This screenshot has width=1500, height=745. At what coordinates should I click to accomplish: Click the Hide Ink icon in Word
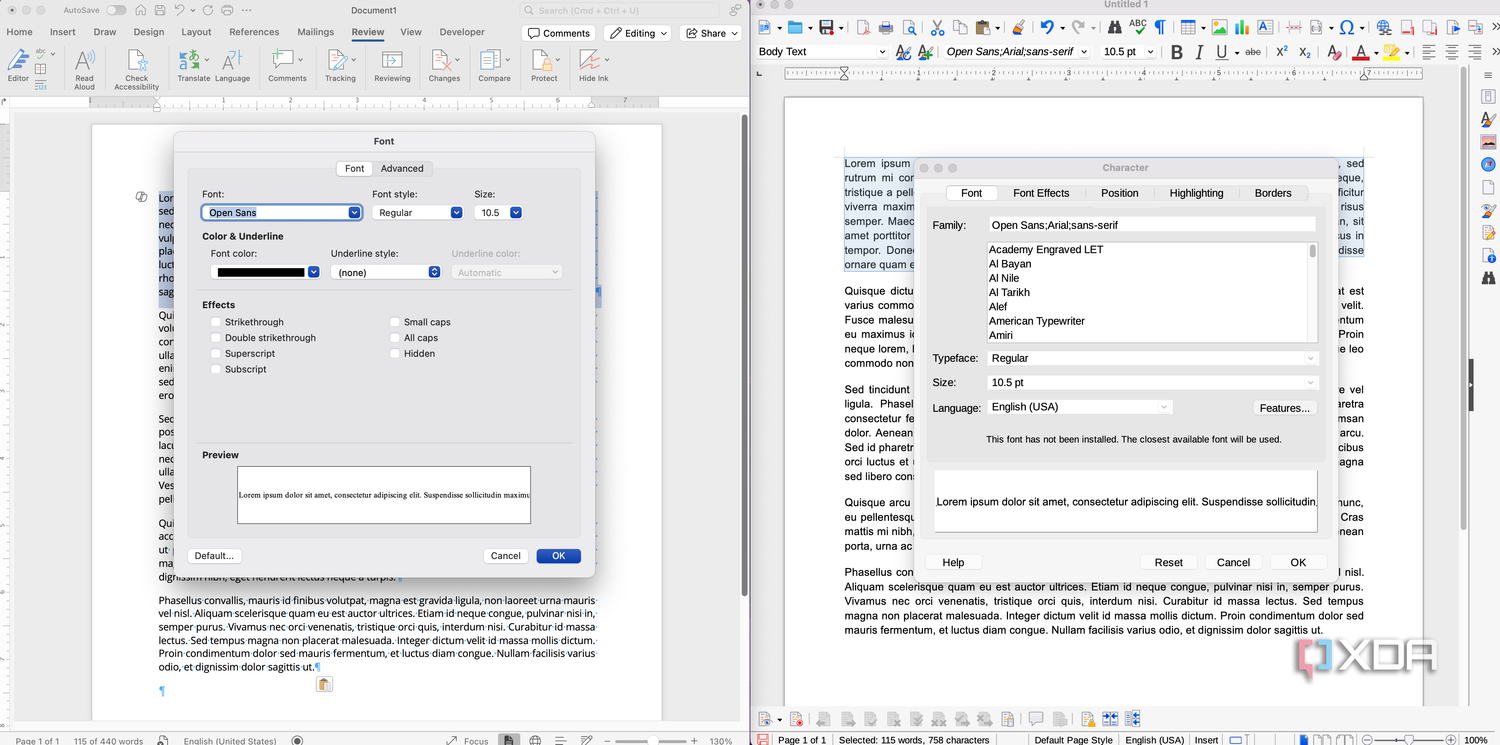pyautogui.click(x=592, y=60)
